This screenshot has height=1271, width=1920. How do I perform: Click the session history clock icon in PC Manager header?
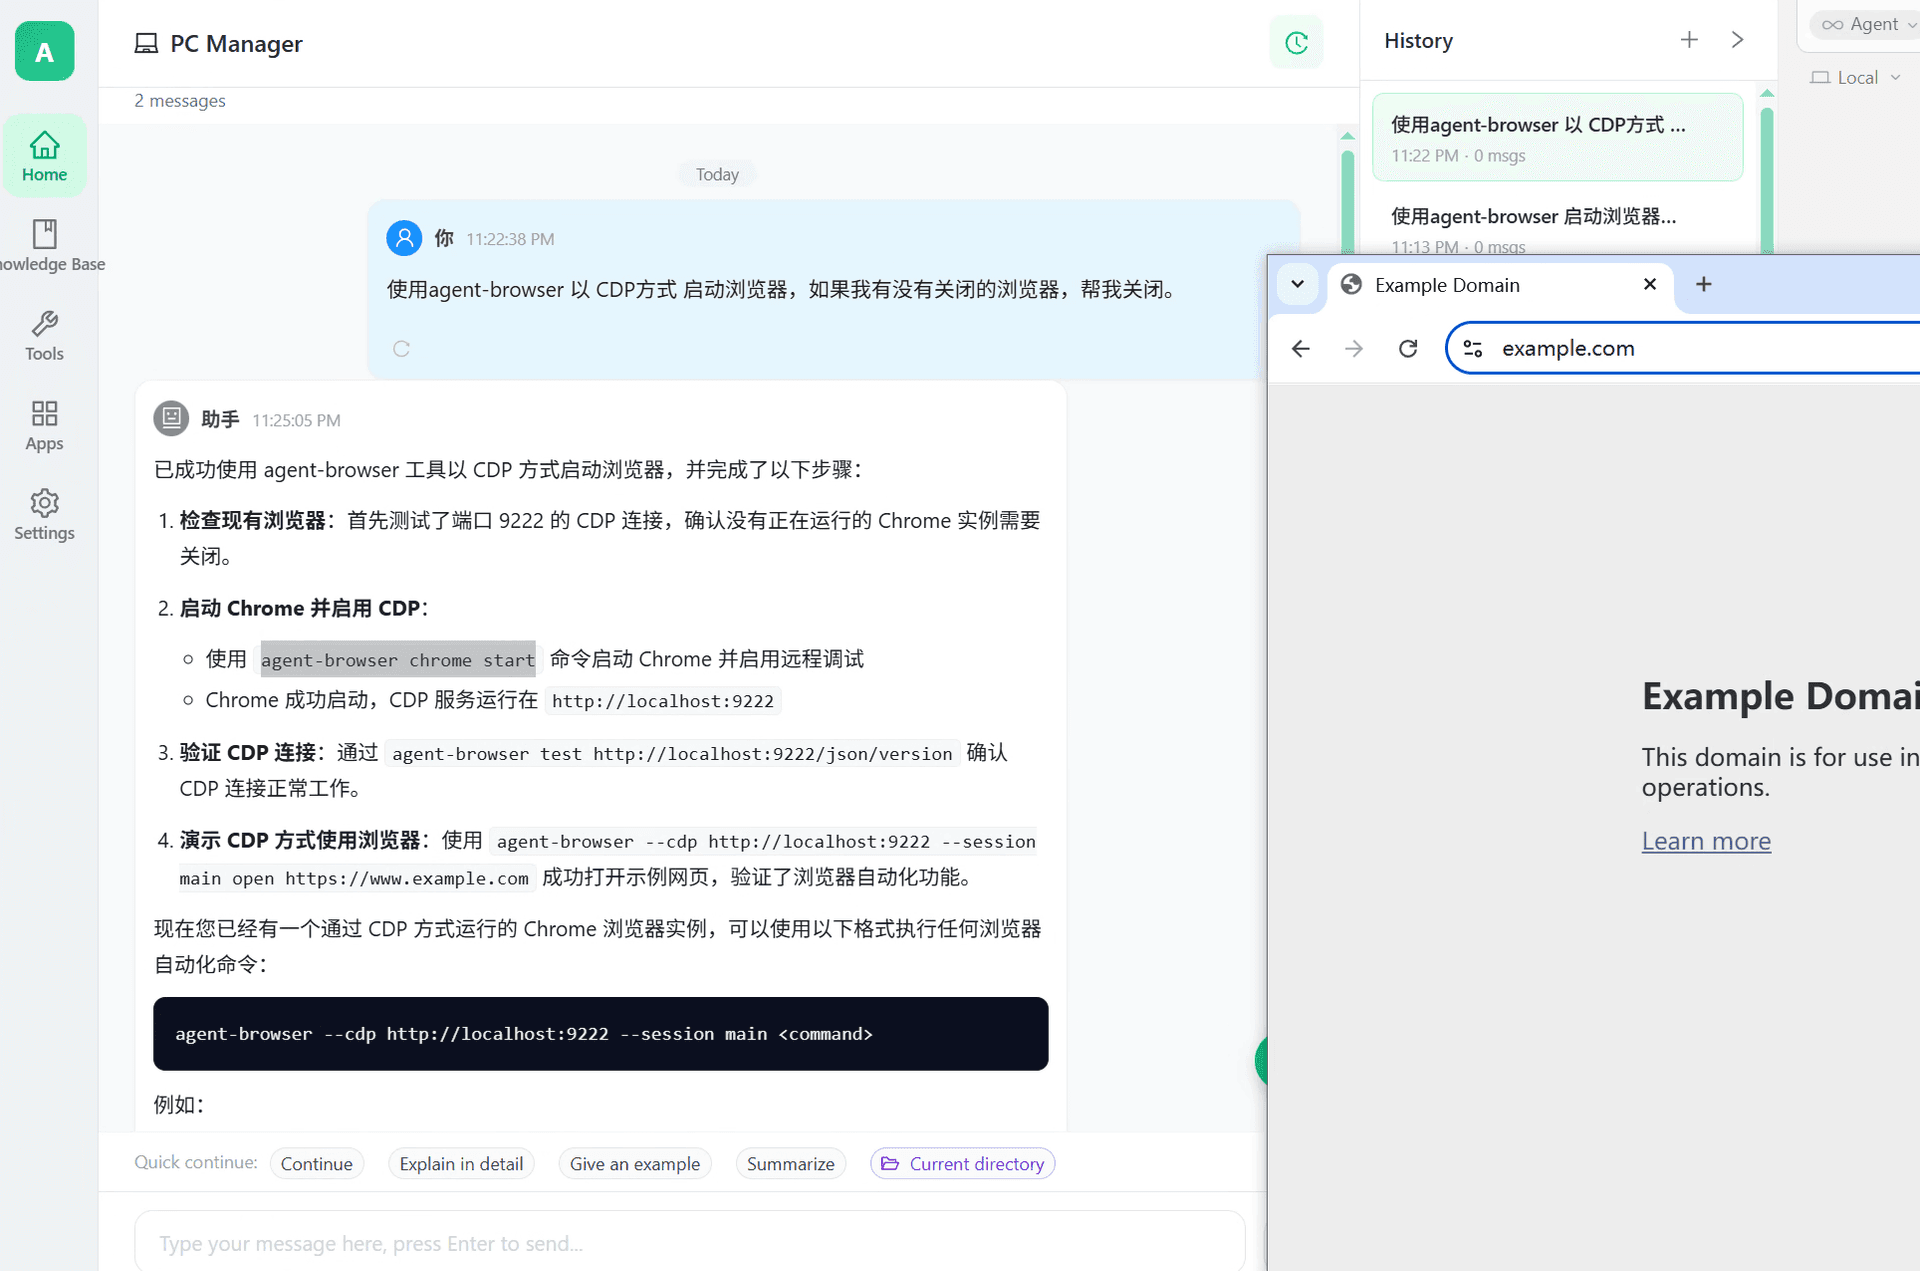[1296, 43]
